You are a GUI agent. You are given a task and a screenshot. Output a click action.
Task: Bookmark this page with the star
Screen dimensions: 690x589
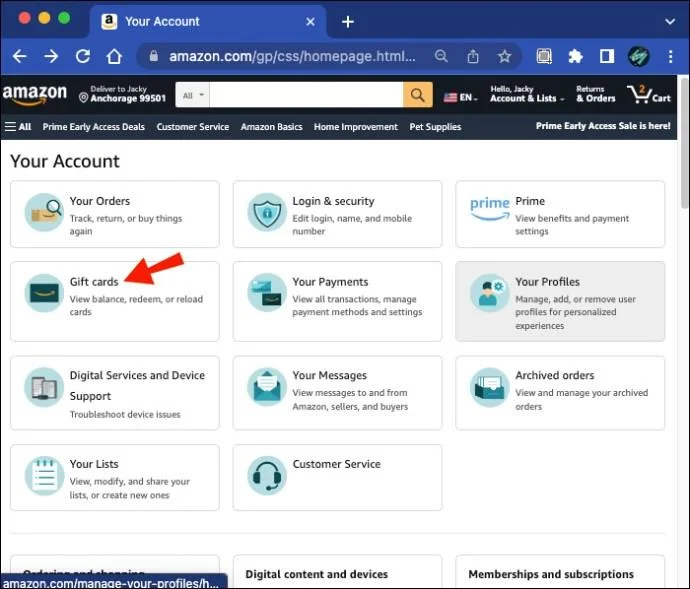tap(504, 56)
